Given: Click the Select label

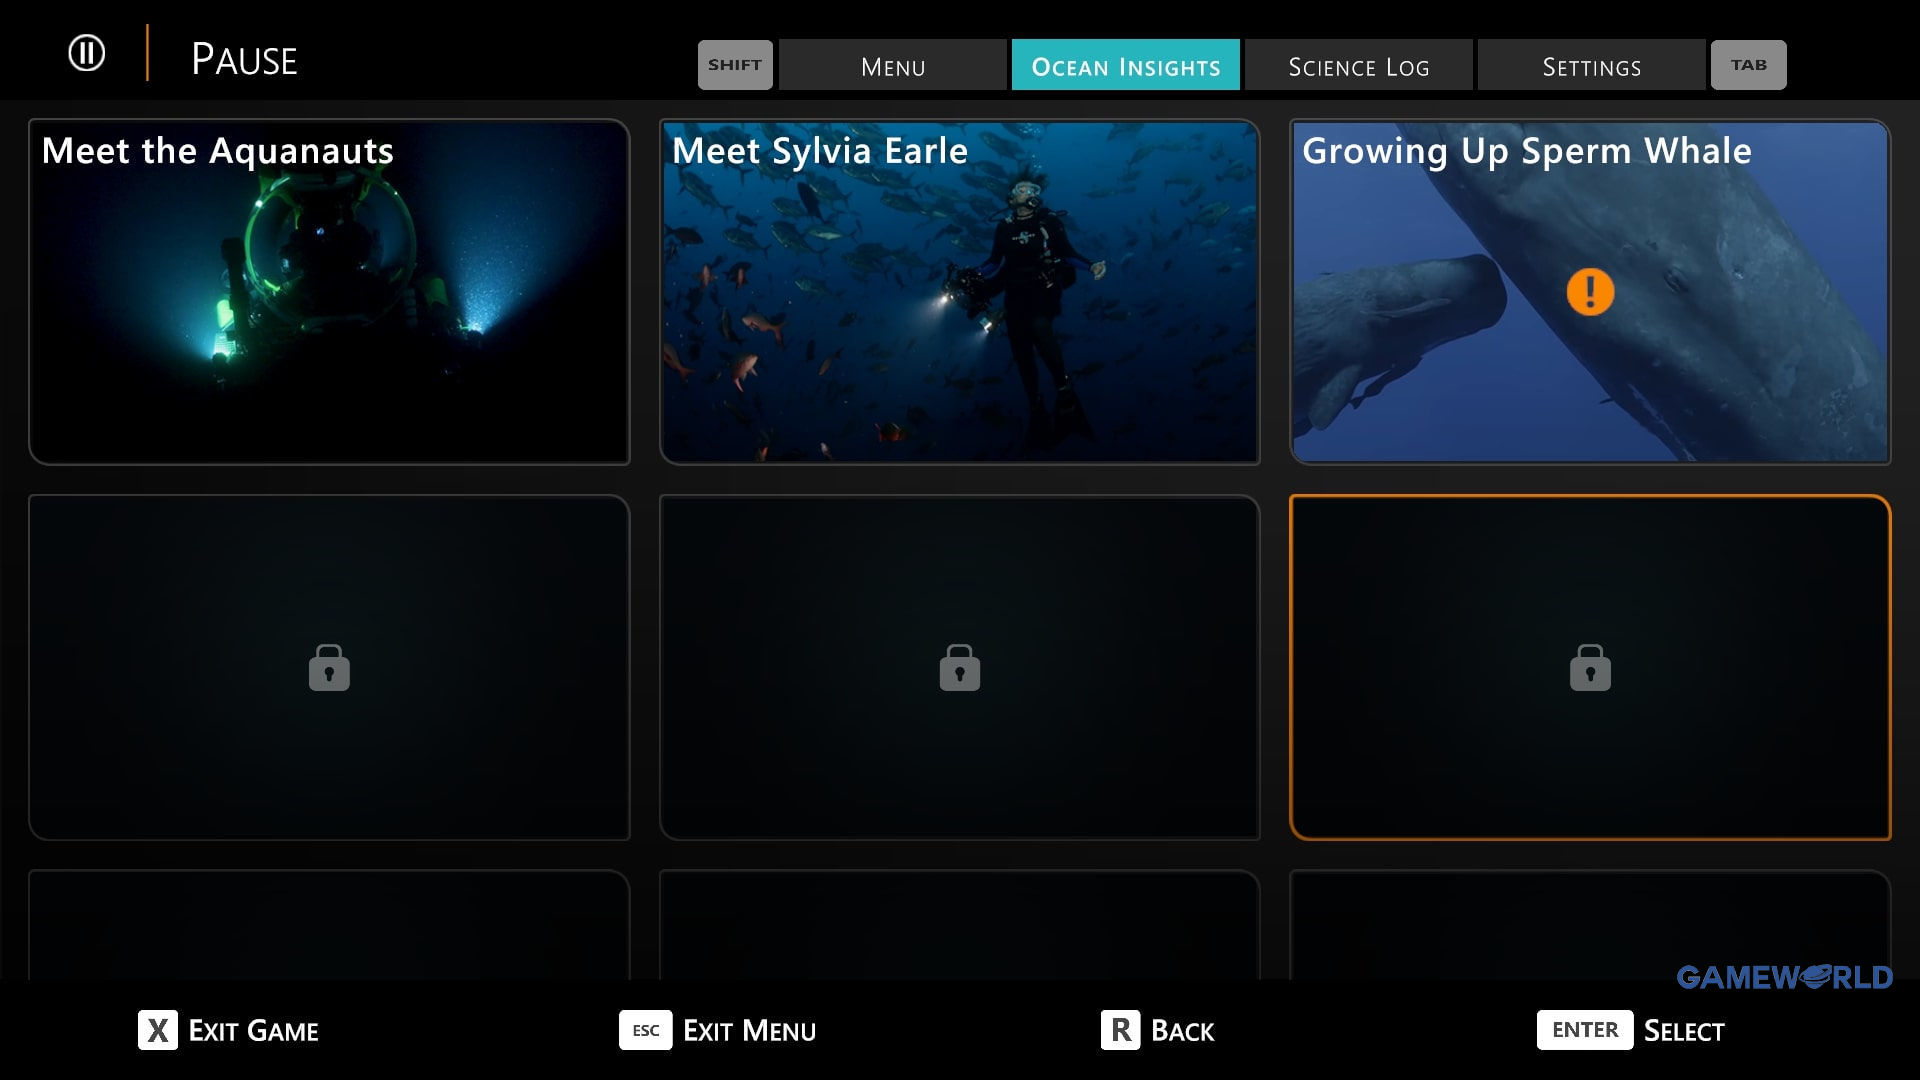Looking at the screenshot, I should 1684,1031.
